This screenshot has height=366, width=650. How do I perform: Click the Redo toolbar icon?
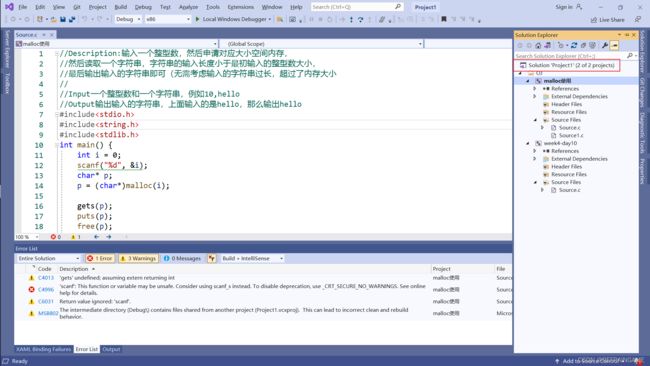(x=99, y=19)
